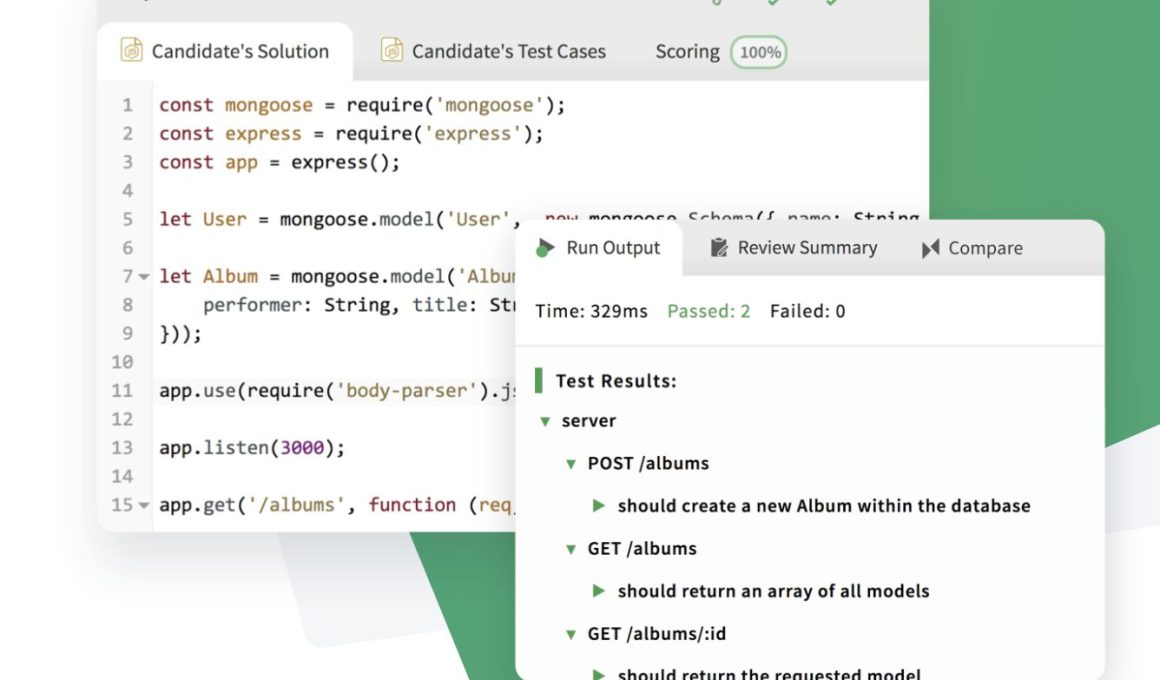The image size is (1160, 680).
Task: Select the 'GET /albums/:id' tree label
Action: (x=656, y=633)
